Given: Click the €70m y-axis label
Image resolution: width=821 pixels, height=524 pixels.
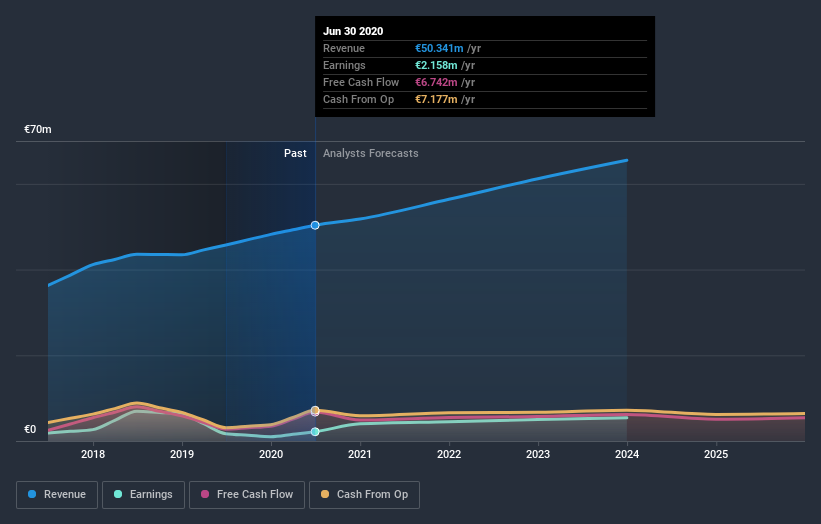Looking at the screenshot, I should click(38, 129).
